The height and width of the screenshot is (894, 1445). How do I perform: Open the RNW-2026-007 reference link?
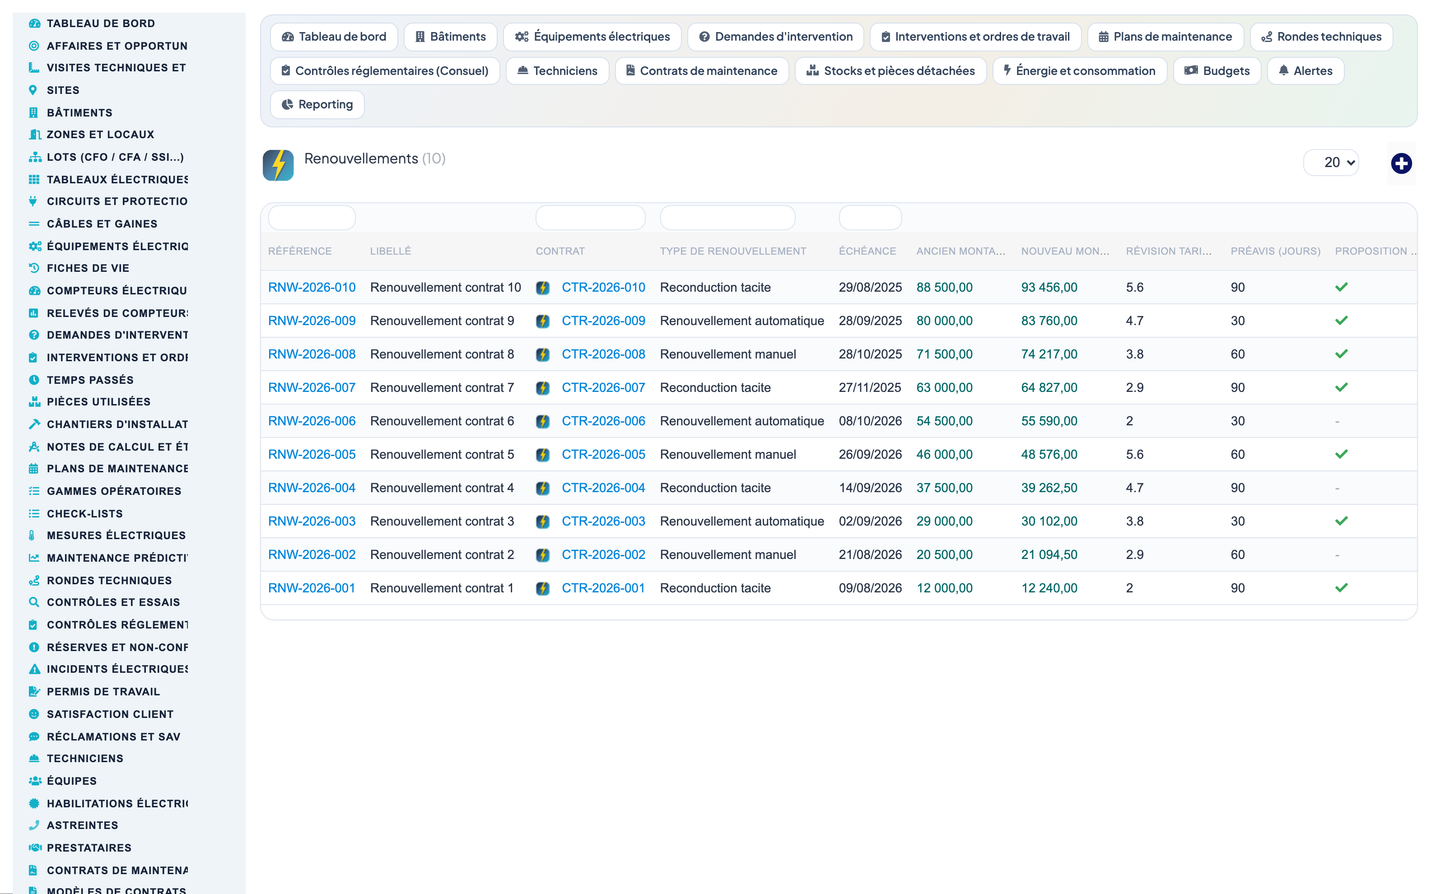[312, 388]
